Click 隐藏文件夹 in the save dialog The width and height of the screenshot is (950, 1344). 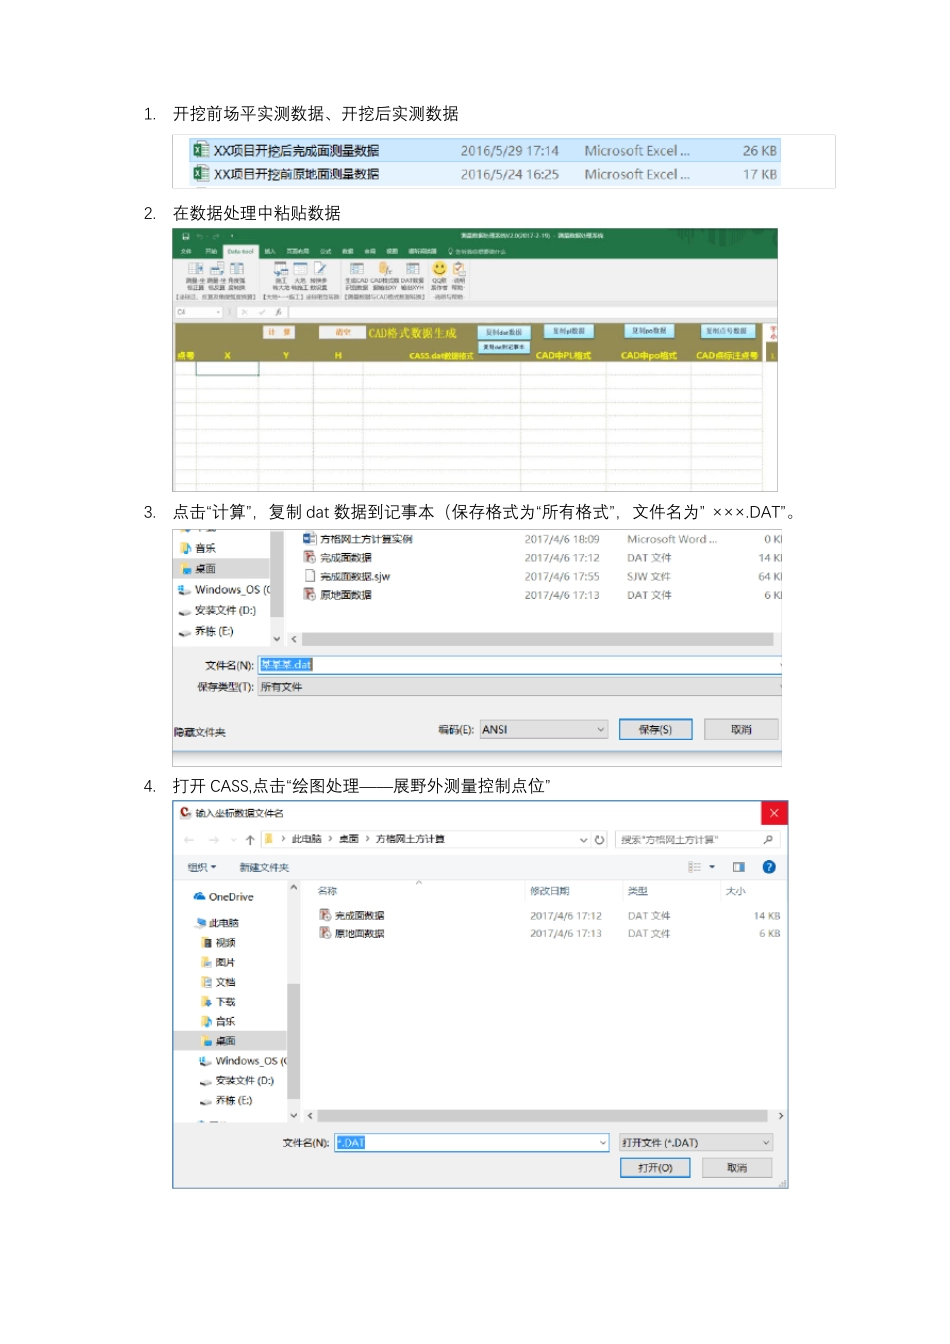[200, 732]
